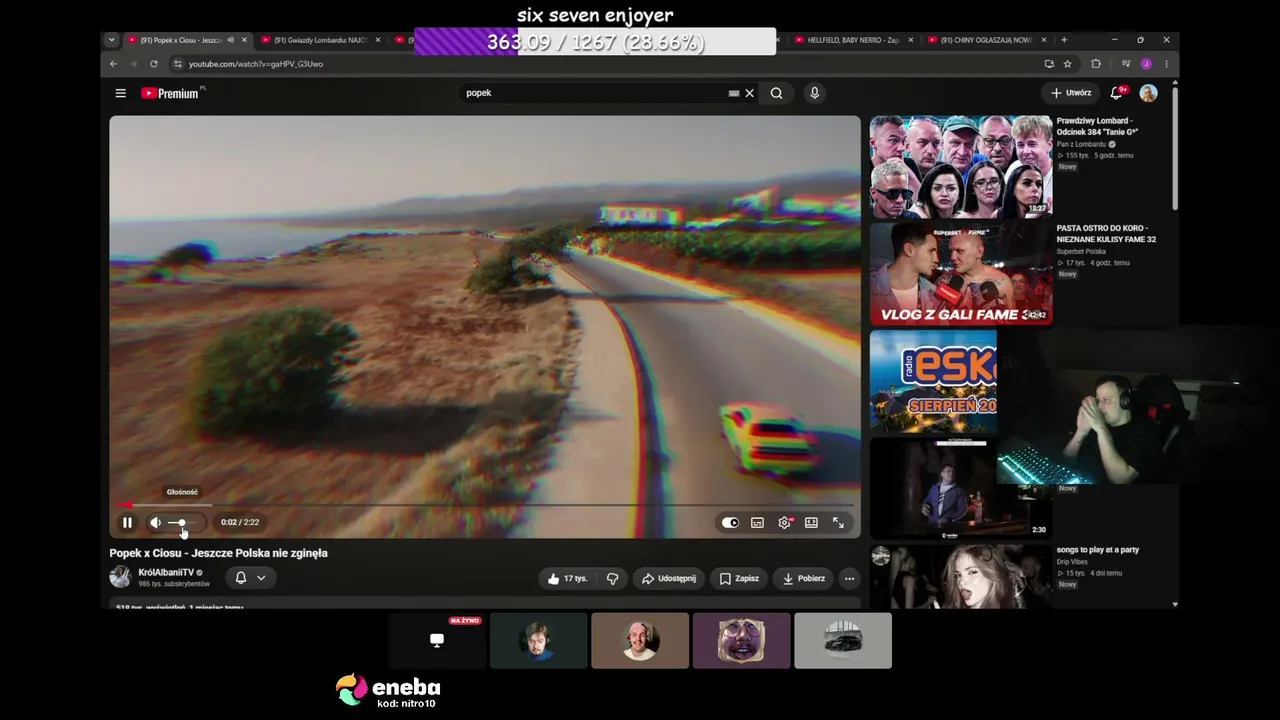This screenshot has height=720, width=1280.
Task: Submit the search with the magnifier button
Action: 776,93
